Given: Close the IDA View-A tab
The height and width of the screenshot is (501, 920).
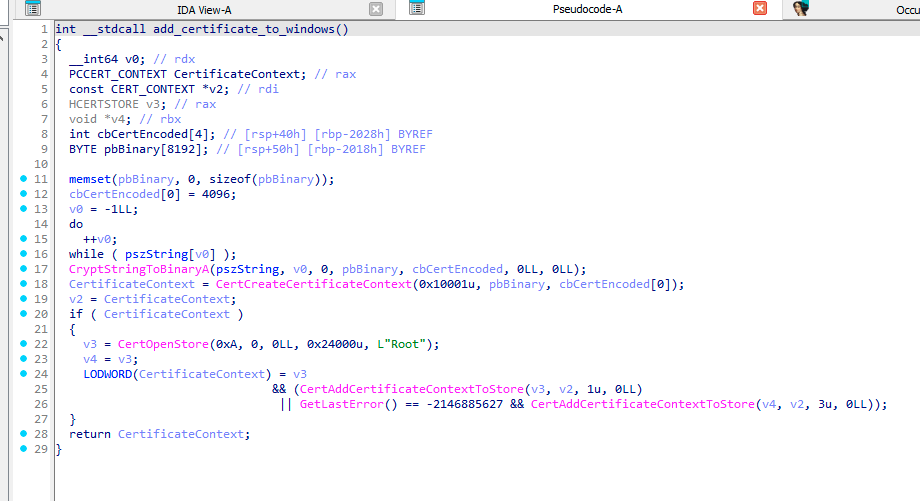Looking at the screenshot, I should click(376, 9).
